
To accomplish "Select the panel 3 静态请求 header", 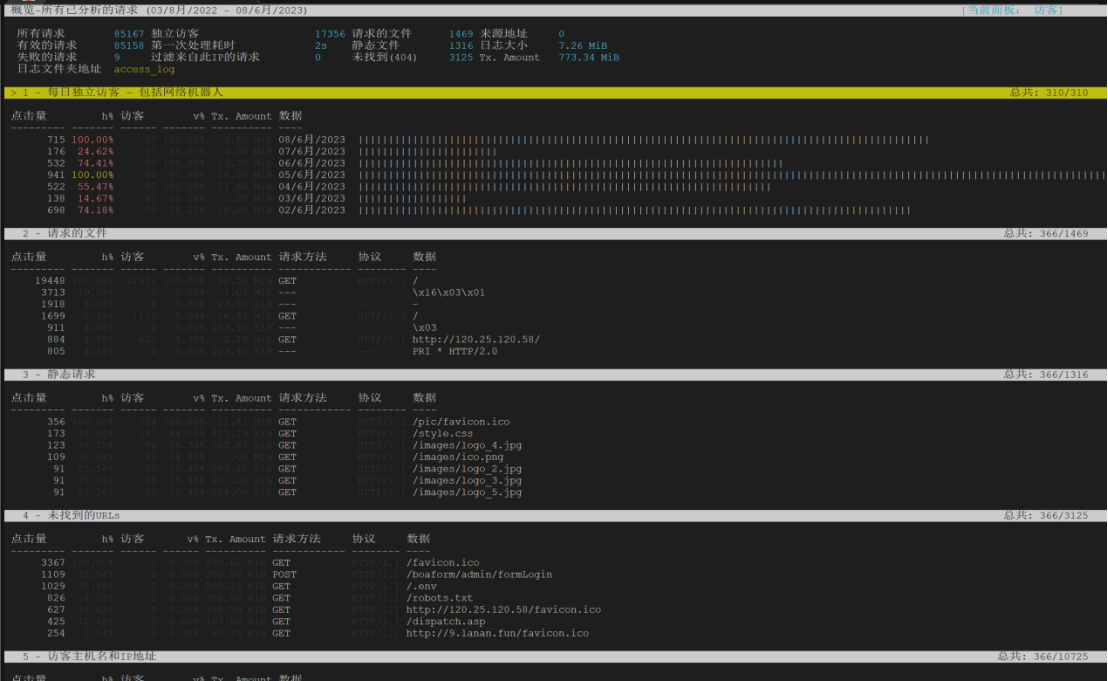I will tap(555, 374).
